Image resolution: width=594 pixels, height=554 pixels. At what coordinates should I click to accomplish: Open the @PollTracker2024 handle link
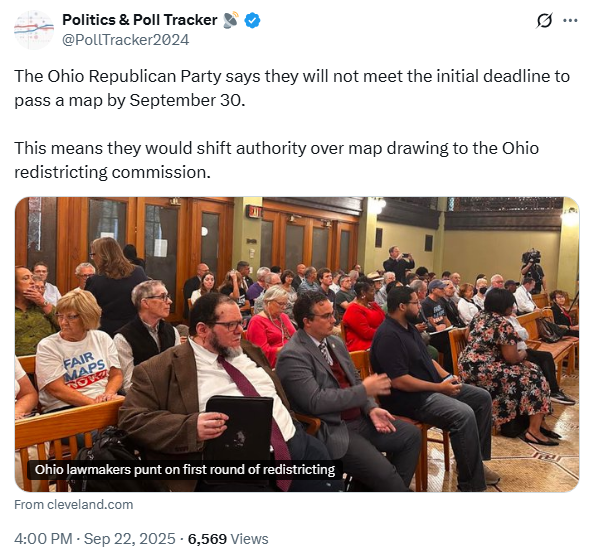(125, 40)
